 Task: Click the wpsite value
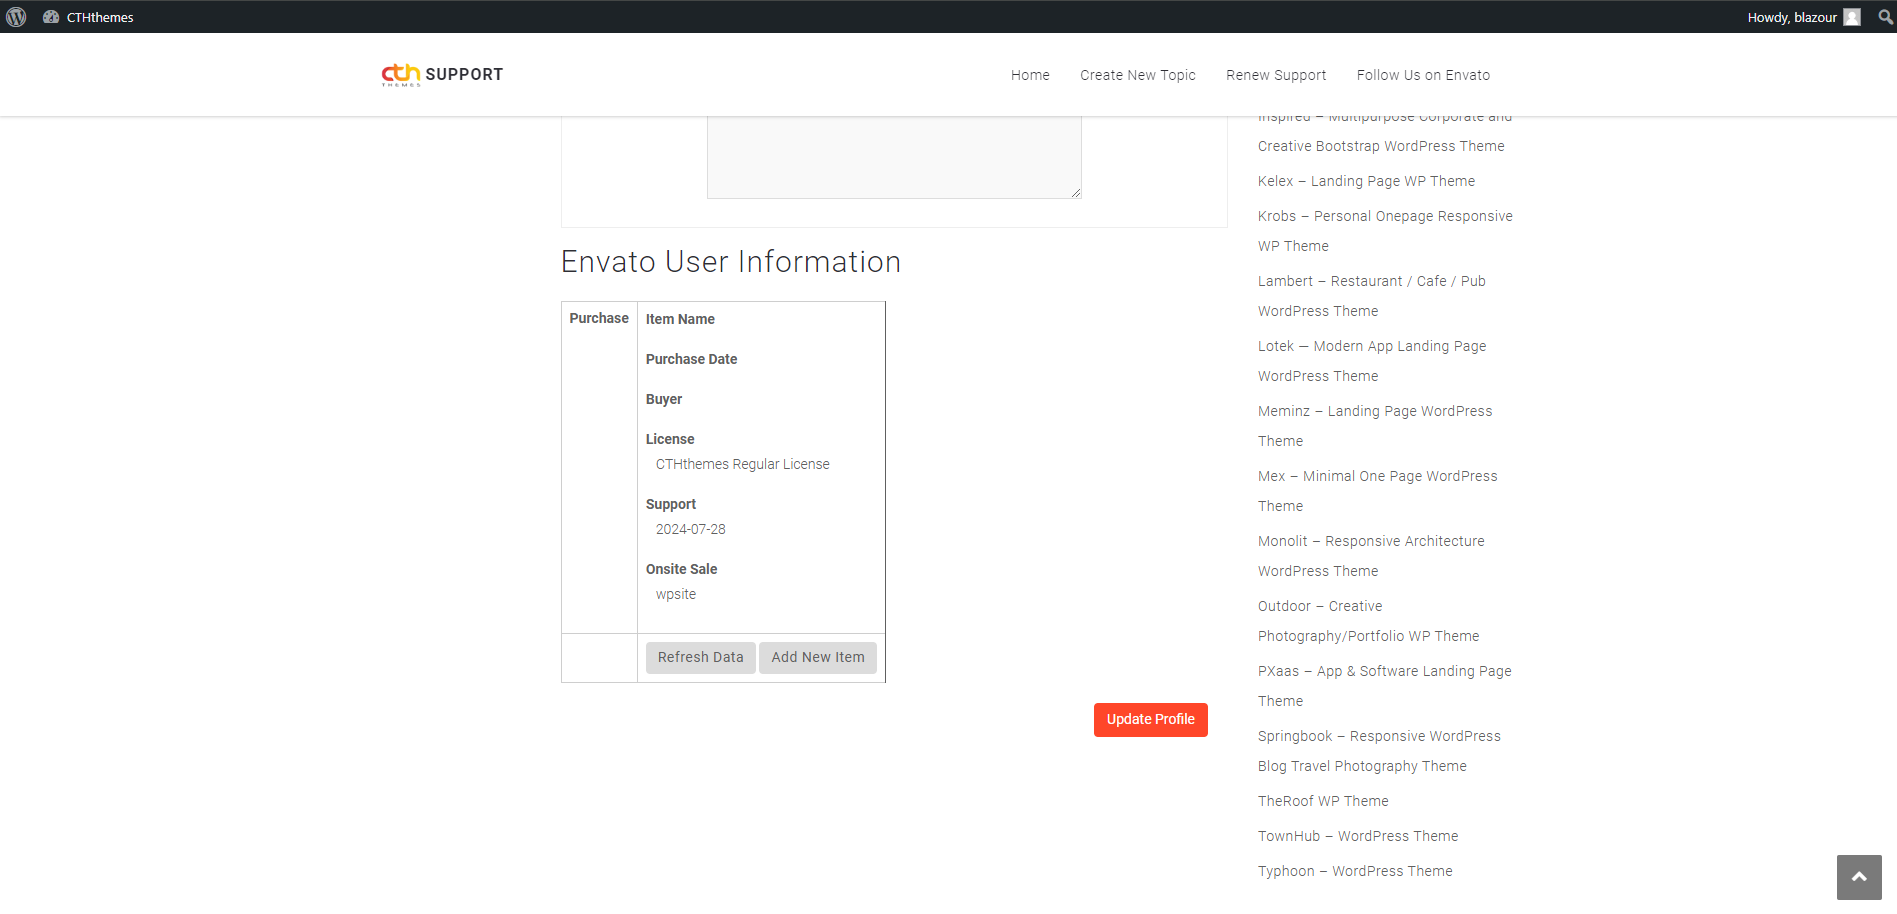pos(676,594)
